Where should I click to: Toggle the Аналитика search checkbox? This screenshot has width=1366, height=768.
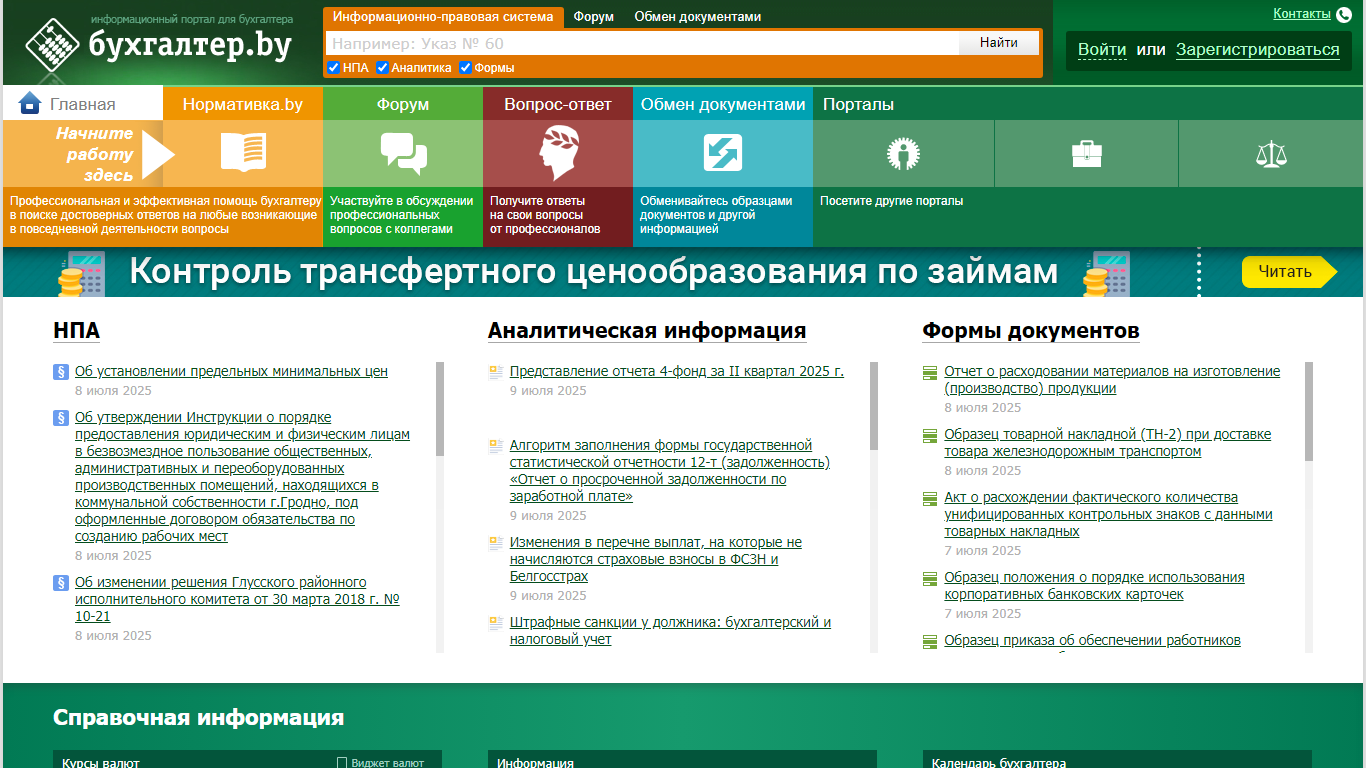(x=383, y=68)
